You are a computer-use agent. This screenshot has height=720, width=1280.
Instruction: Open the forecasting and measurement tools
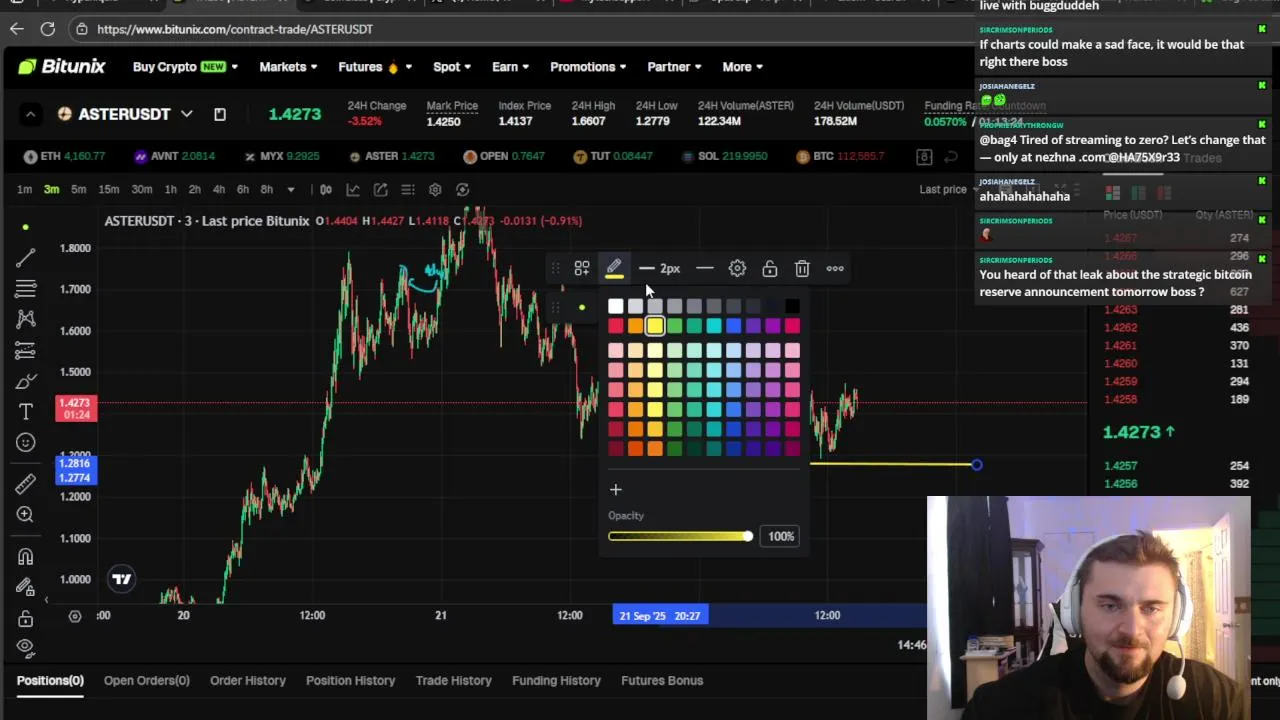pyautogui.click(x=26, y=350)
